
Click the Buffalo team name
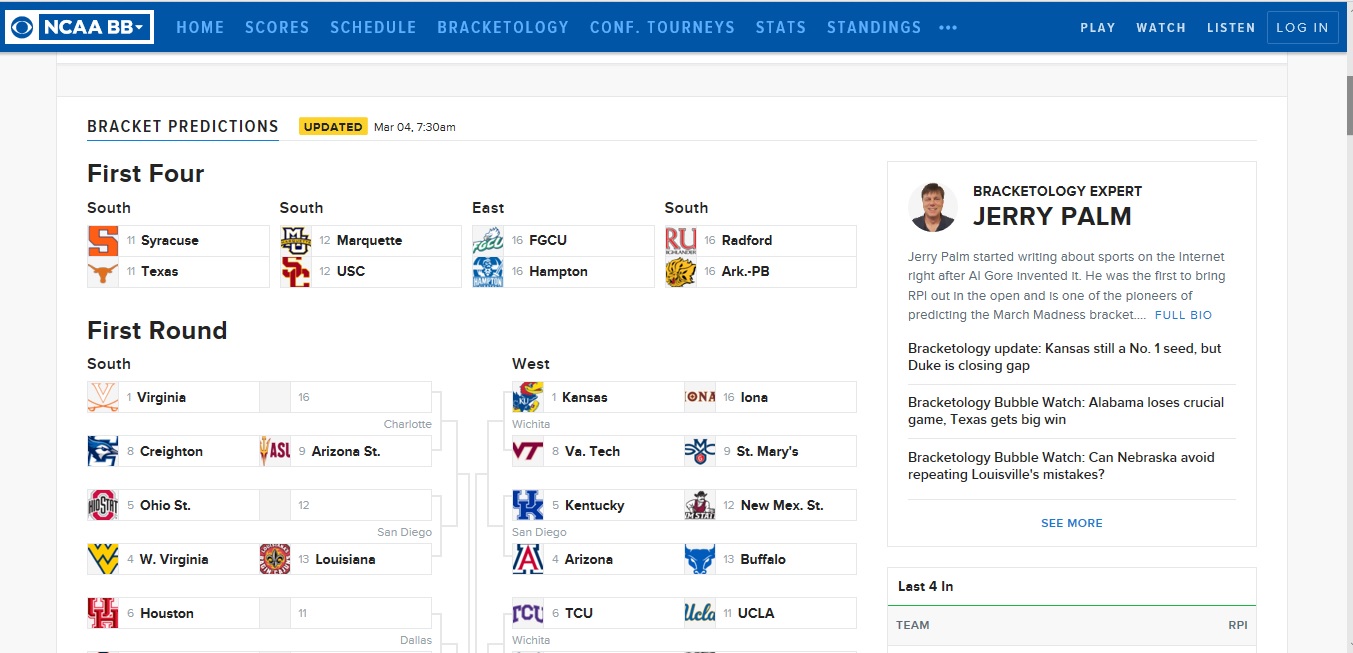[x=763, y=559]
